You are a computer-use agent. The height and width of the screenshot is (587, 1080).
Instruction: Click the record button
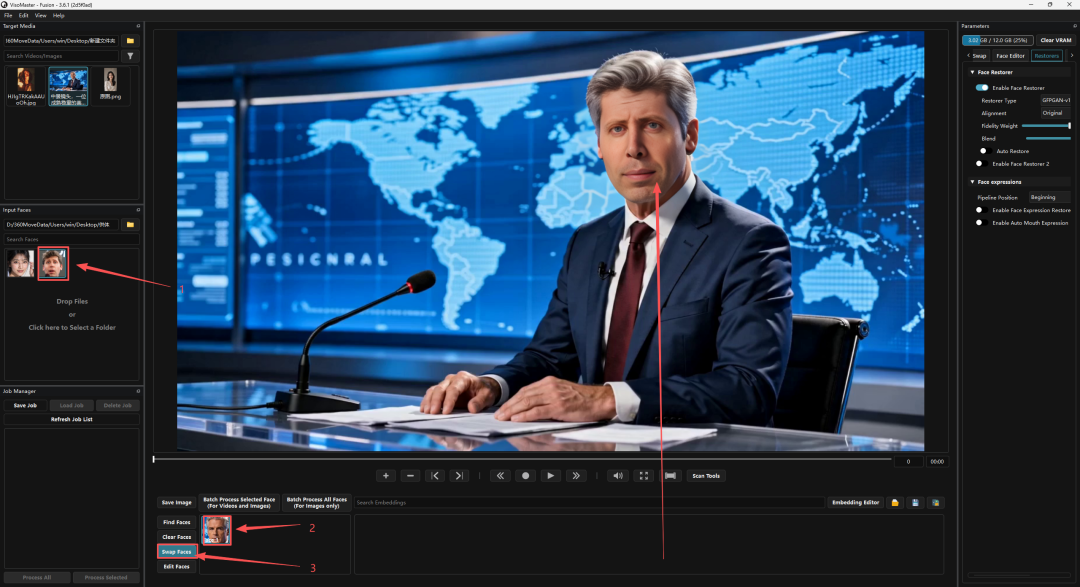(x=526, y=475)
